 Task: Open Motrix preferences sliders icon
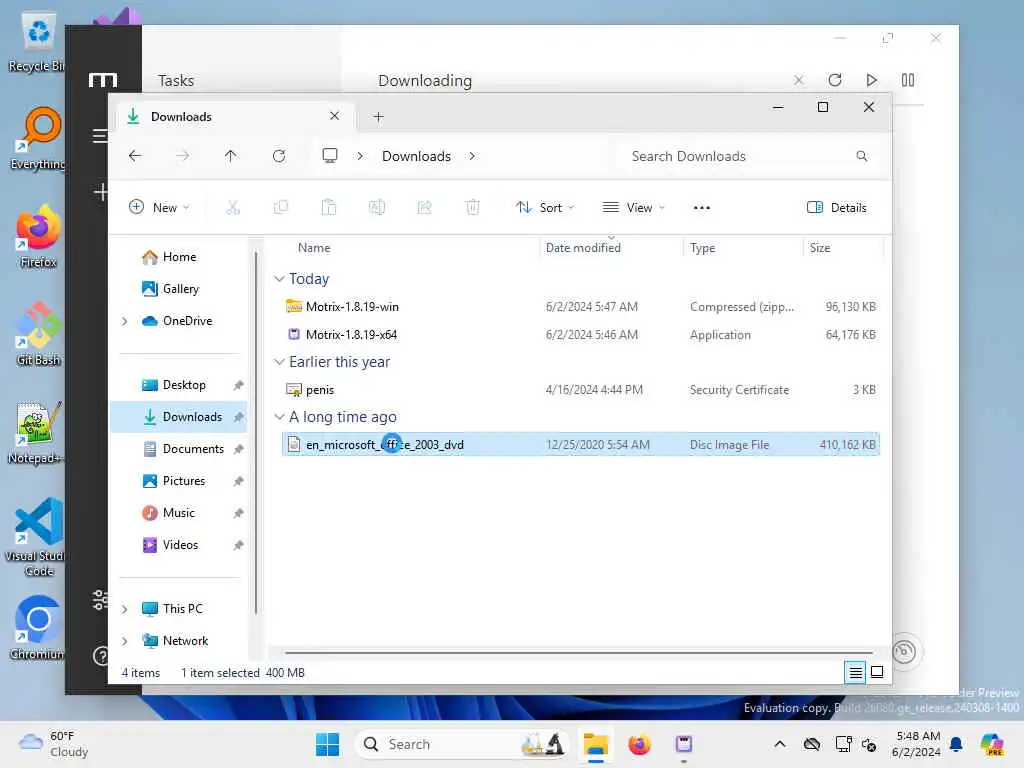pyautogui.click(x=100, y=600)
